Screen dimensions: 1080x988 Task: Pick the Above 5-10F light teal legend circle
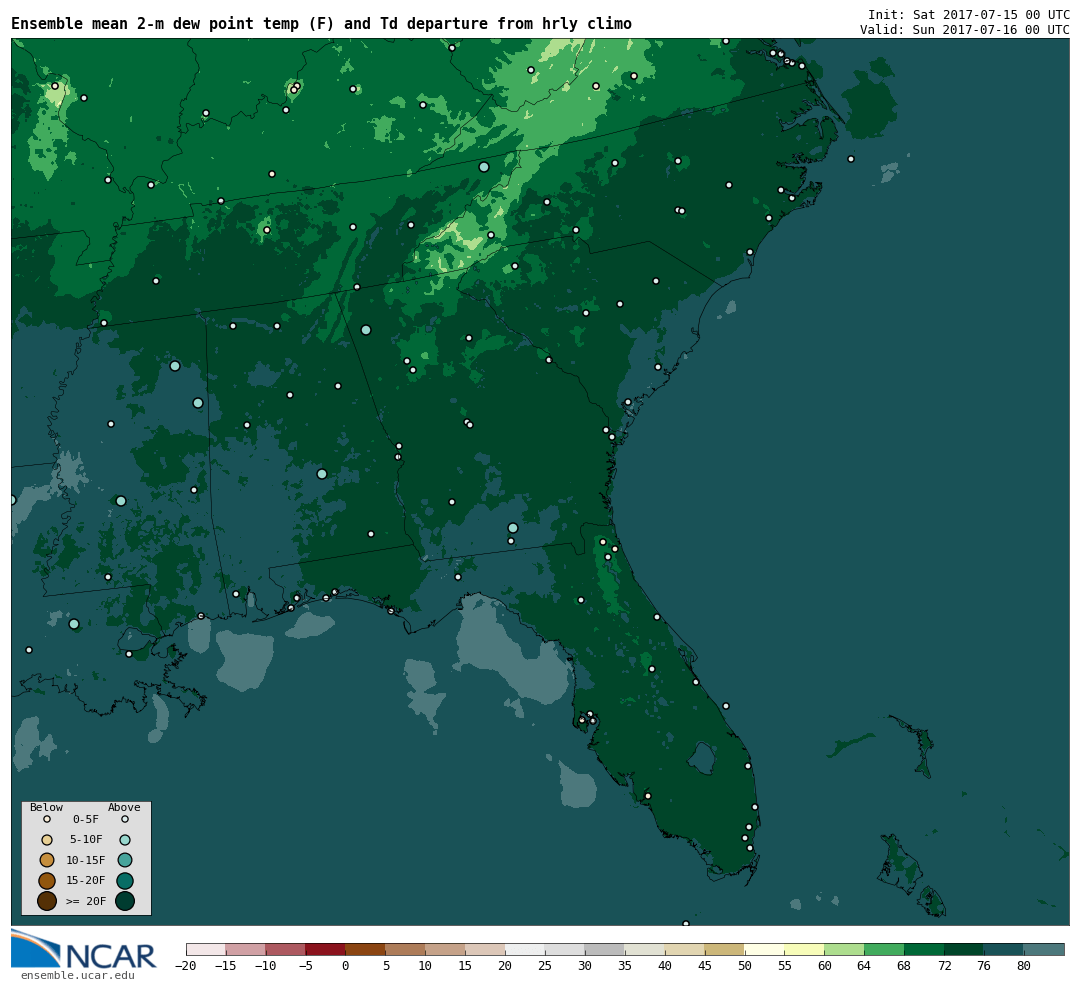[125, 840]
